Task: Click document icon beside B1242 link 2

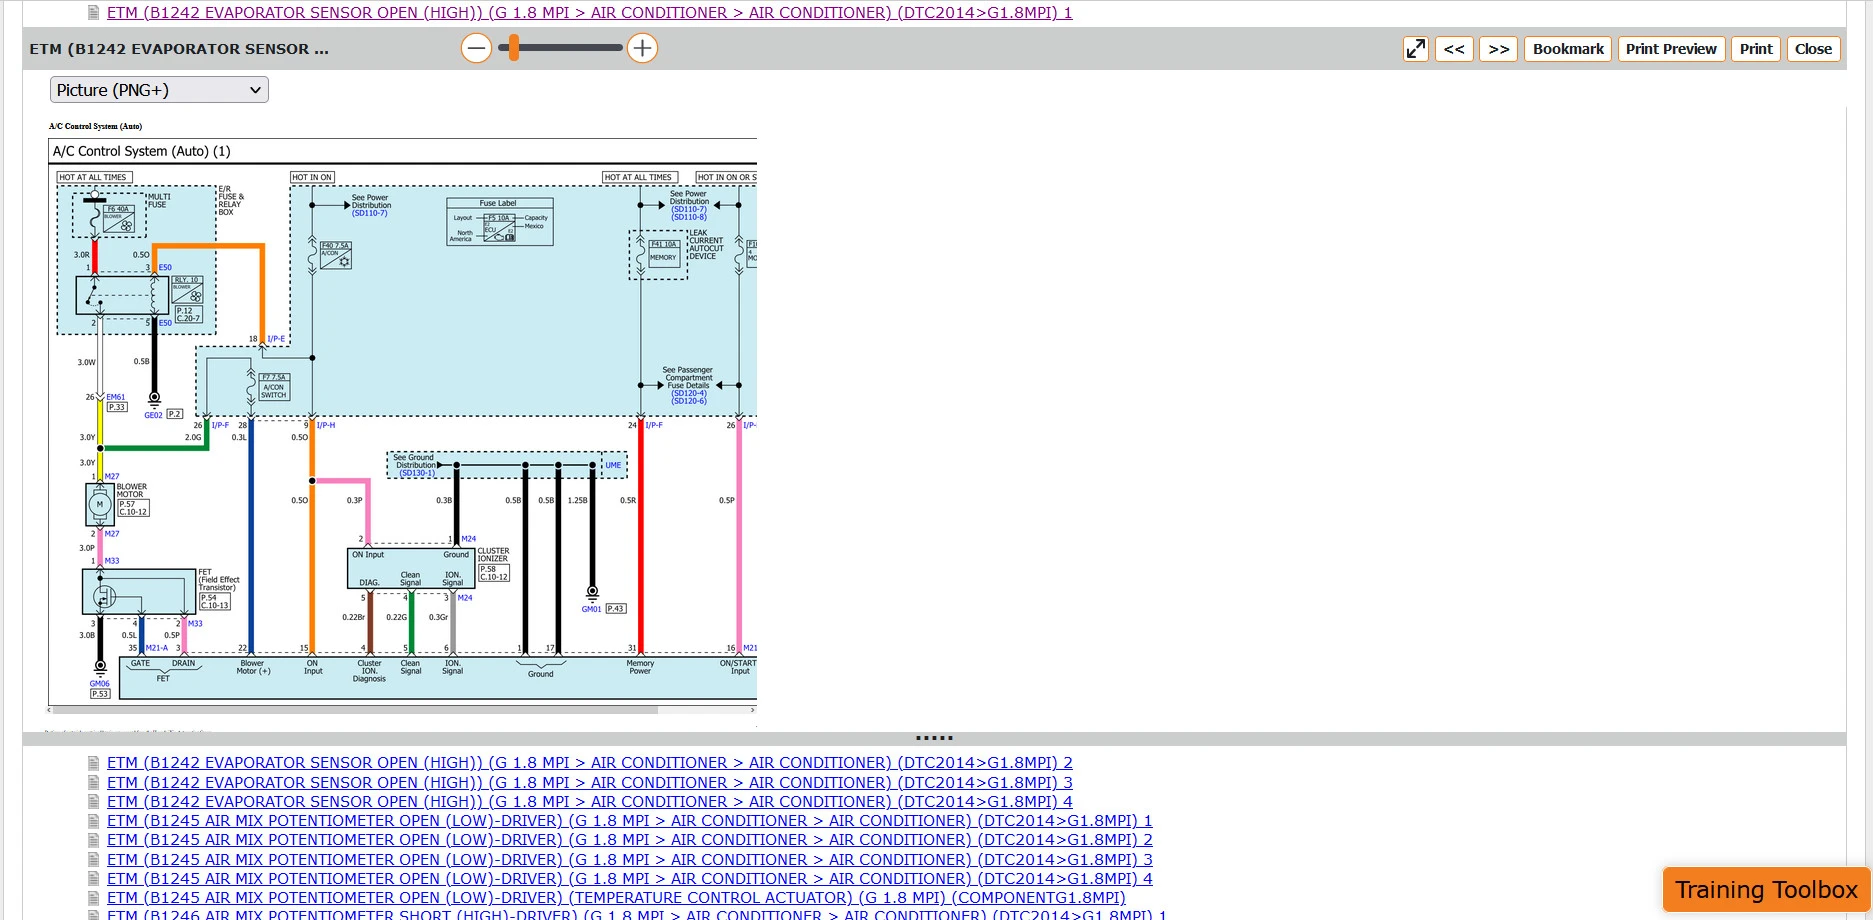Action: click(x=94, y=763)
